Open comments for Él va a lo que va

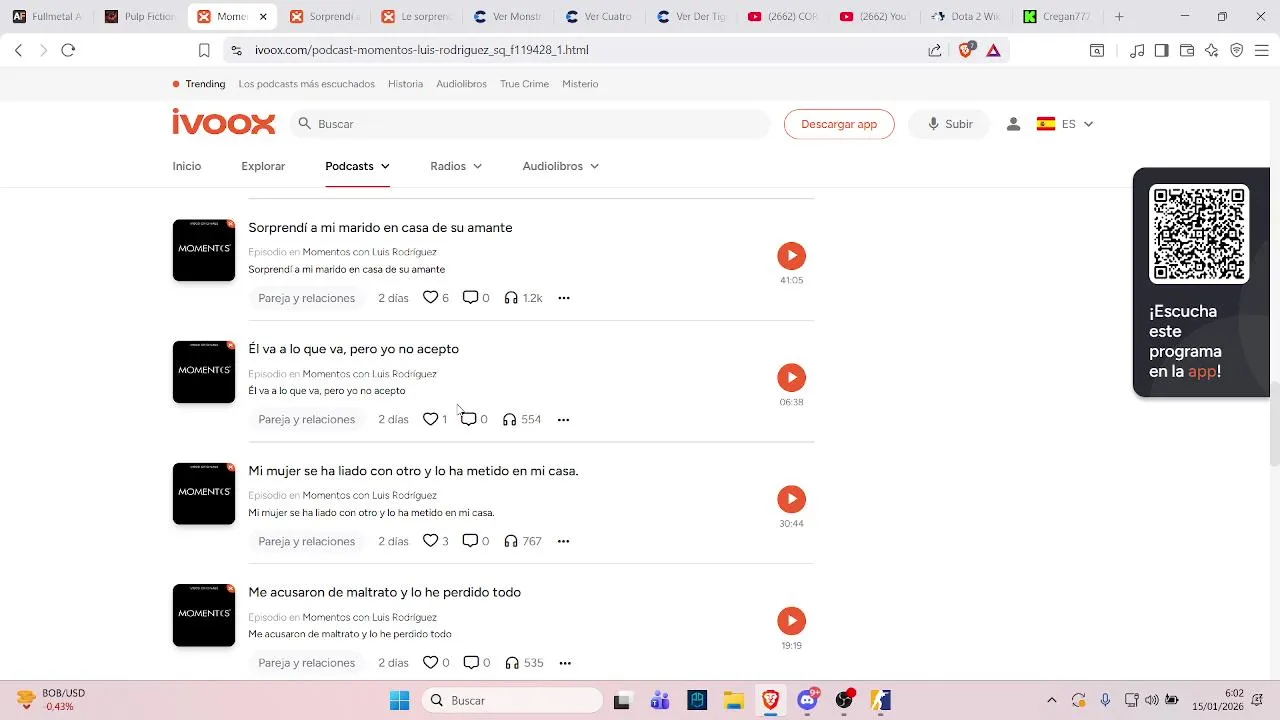pyautogui.click(x=468, y=420)
